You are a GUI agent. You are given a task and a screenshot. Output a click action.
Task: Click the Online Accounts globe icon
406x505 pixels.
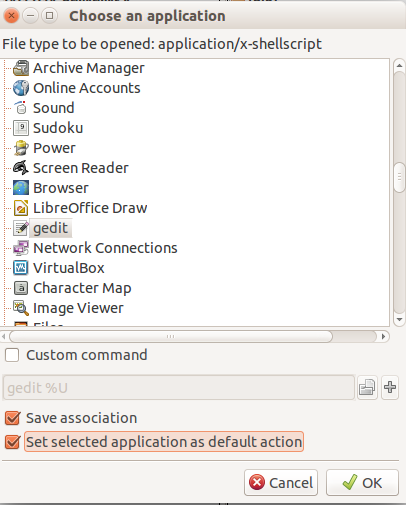click(21, 88)
